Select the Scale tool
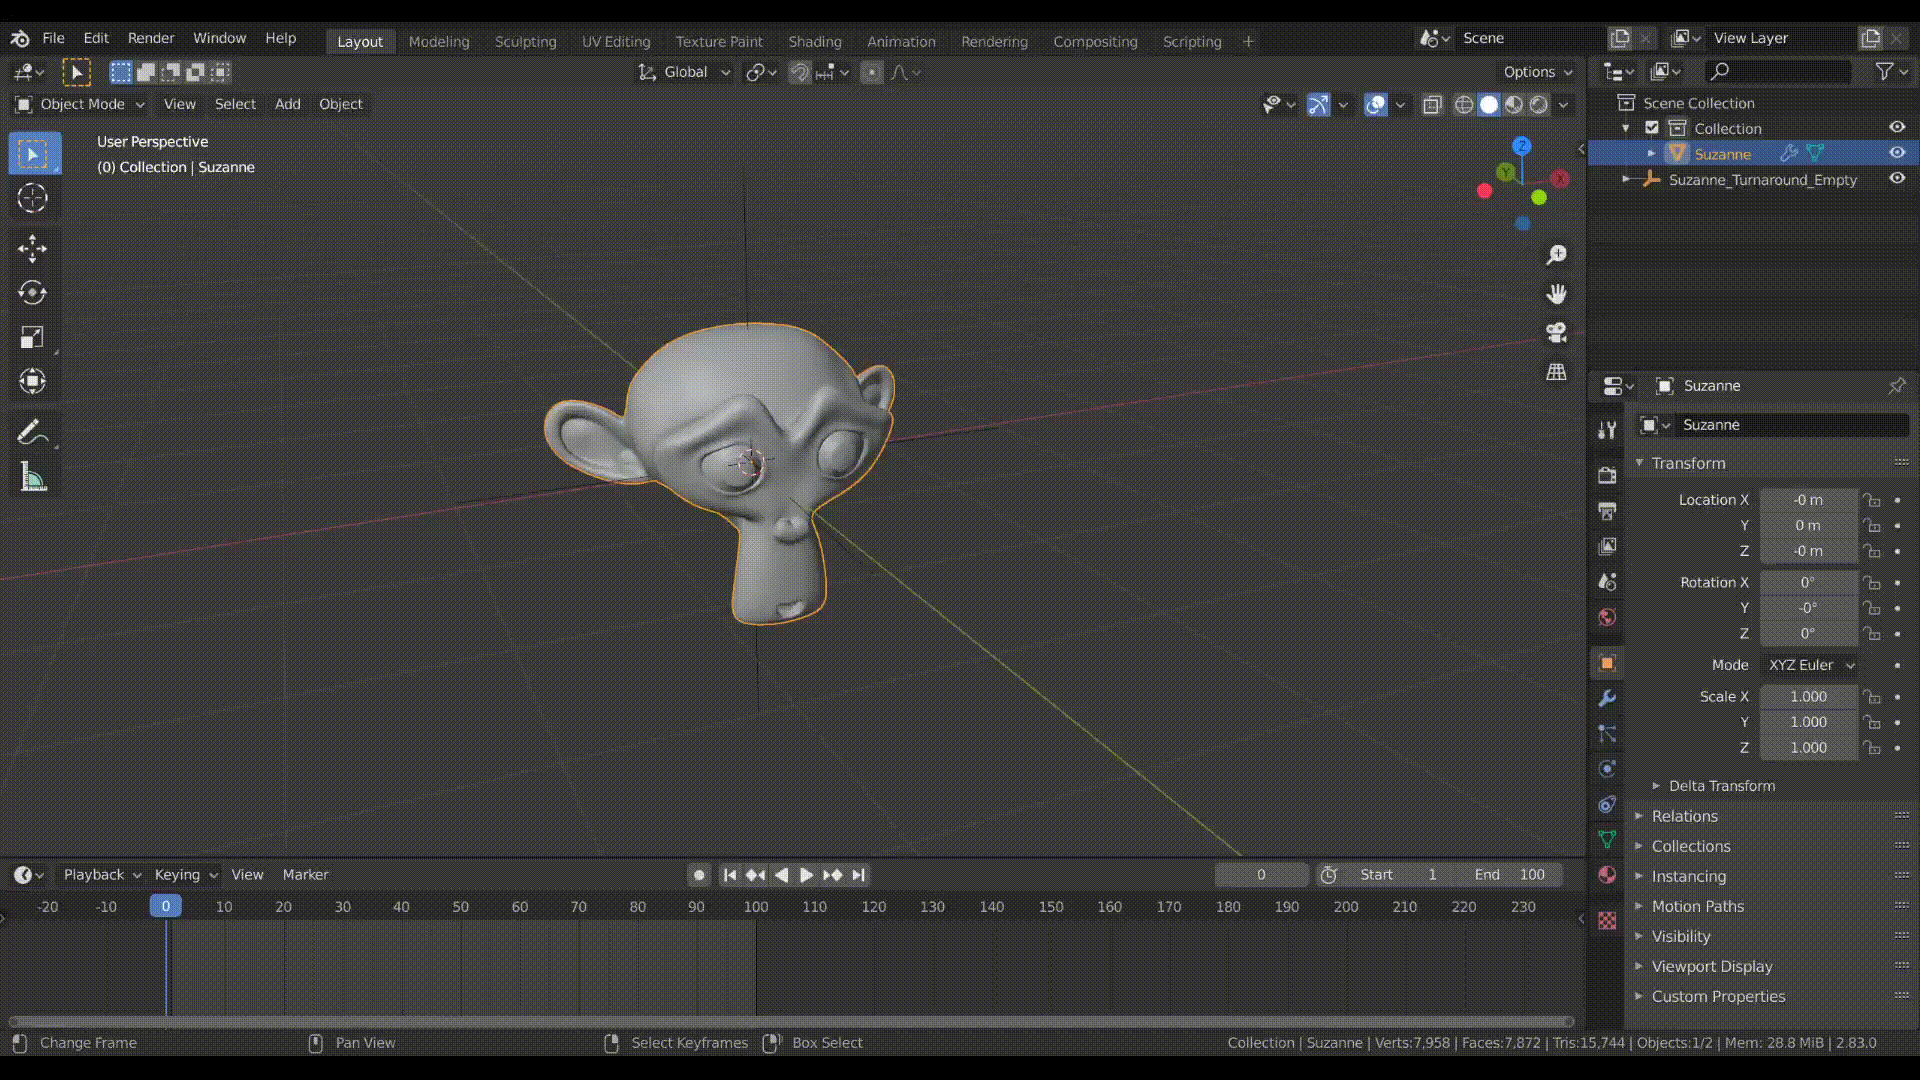 click(x=33, y=337)
